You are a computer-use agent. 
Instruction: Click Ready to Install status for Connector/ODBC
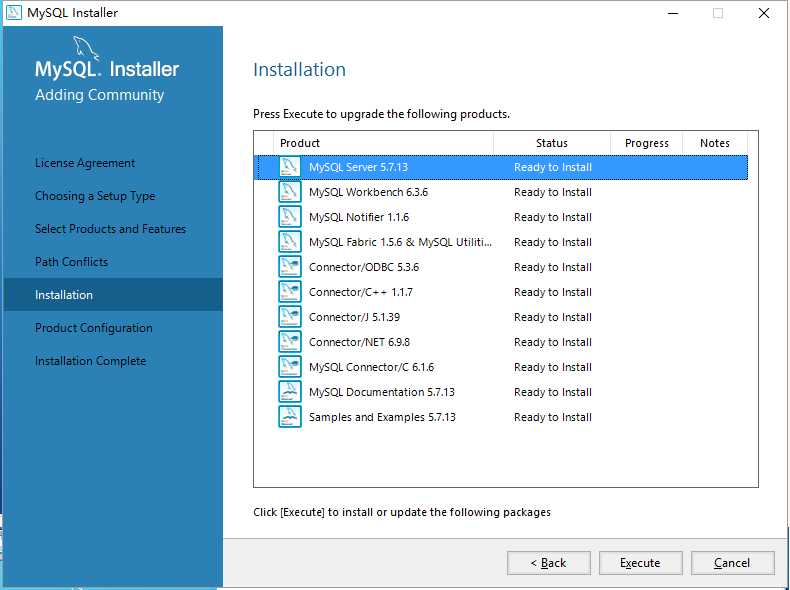pos(553,267)
